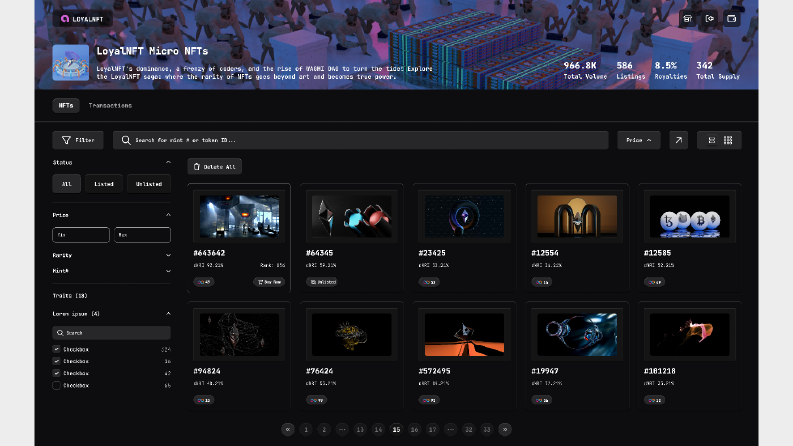The height and width of the screenshot is (446, 793).
Task: Click the traits Search field
Action: pyautogui.click(x=111, y=333)
